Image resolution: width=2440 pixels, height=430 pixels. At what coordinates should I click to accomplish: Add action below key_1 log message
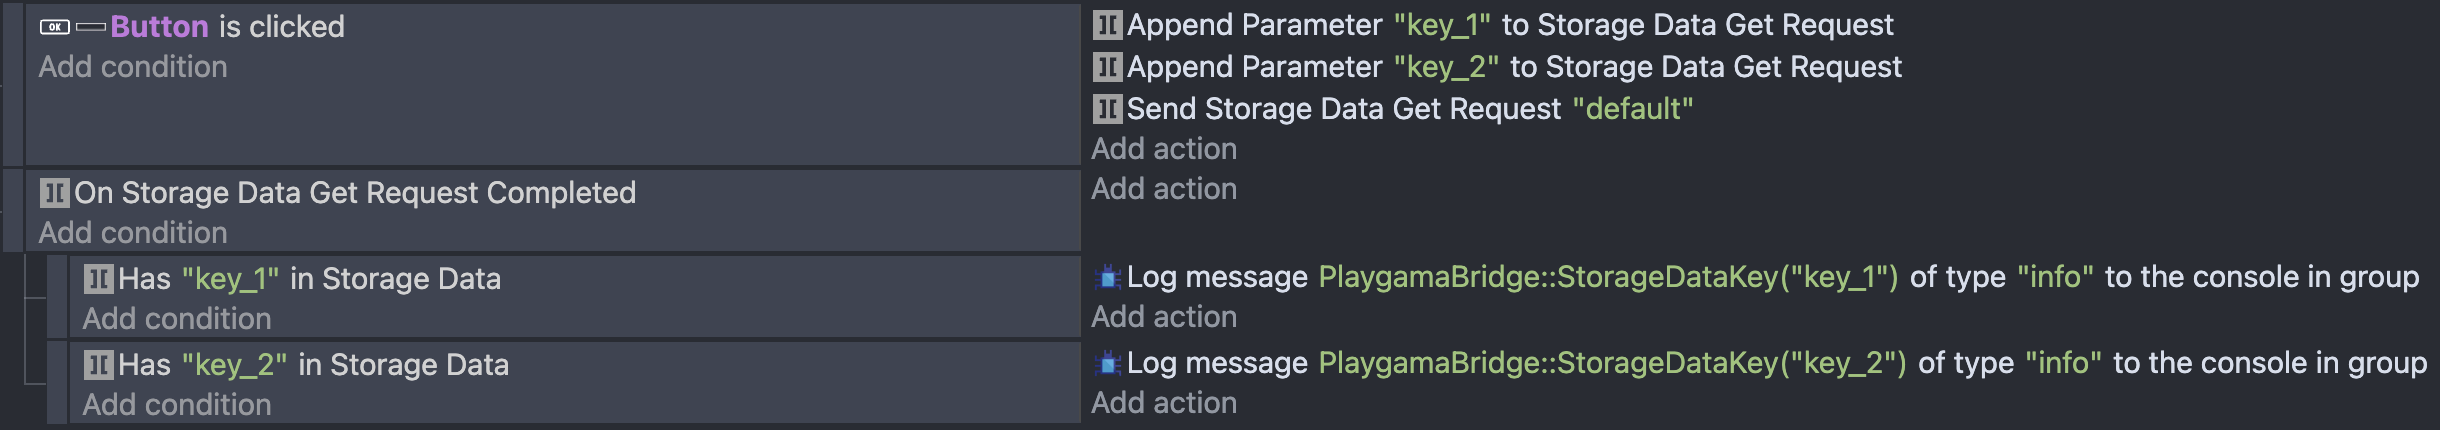[1164, 317]
